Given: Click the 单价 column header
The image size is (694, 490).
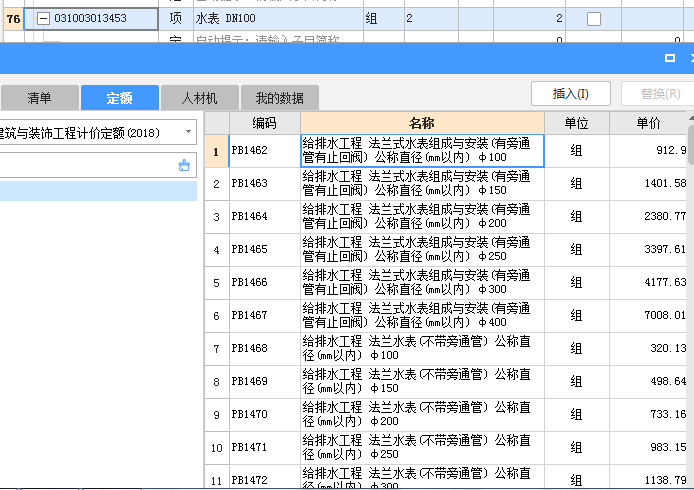Looking at the screenshot, I should coord(648,123).
